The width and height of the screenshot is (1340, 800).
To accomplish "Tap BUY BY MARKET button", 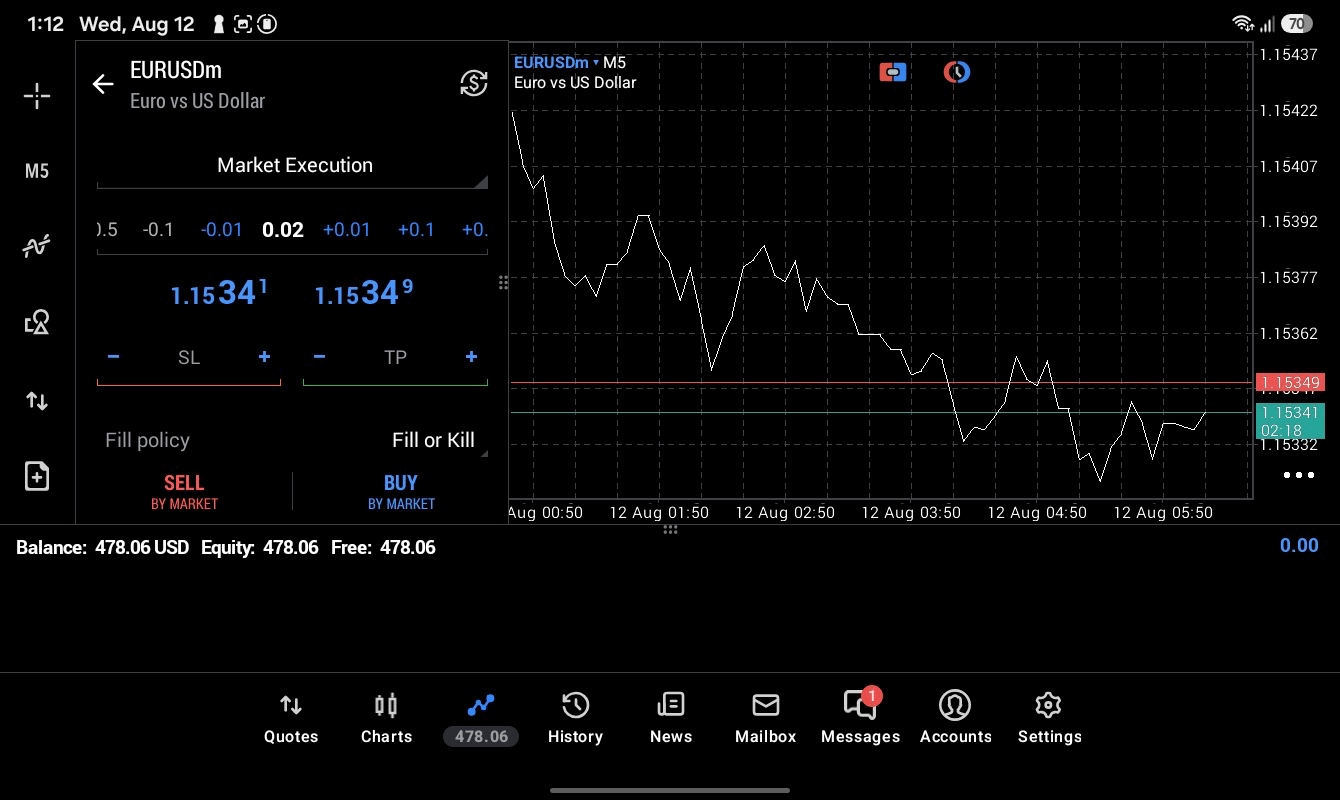I will pos(401,492).
